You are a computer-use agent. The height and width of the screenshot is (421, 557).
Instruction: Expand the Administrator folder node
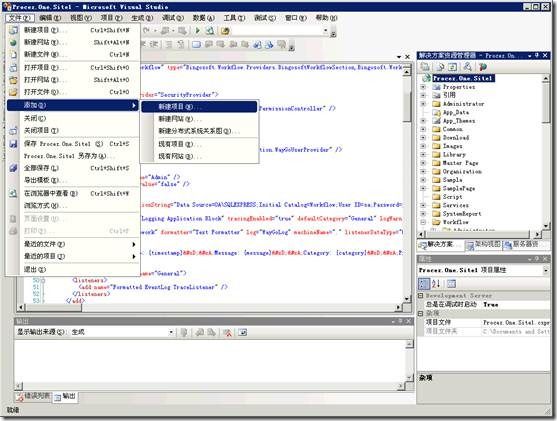click(423, 104)
